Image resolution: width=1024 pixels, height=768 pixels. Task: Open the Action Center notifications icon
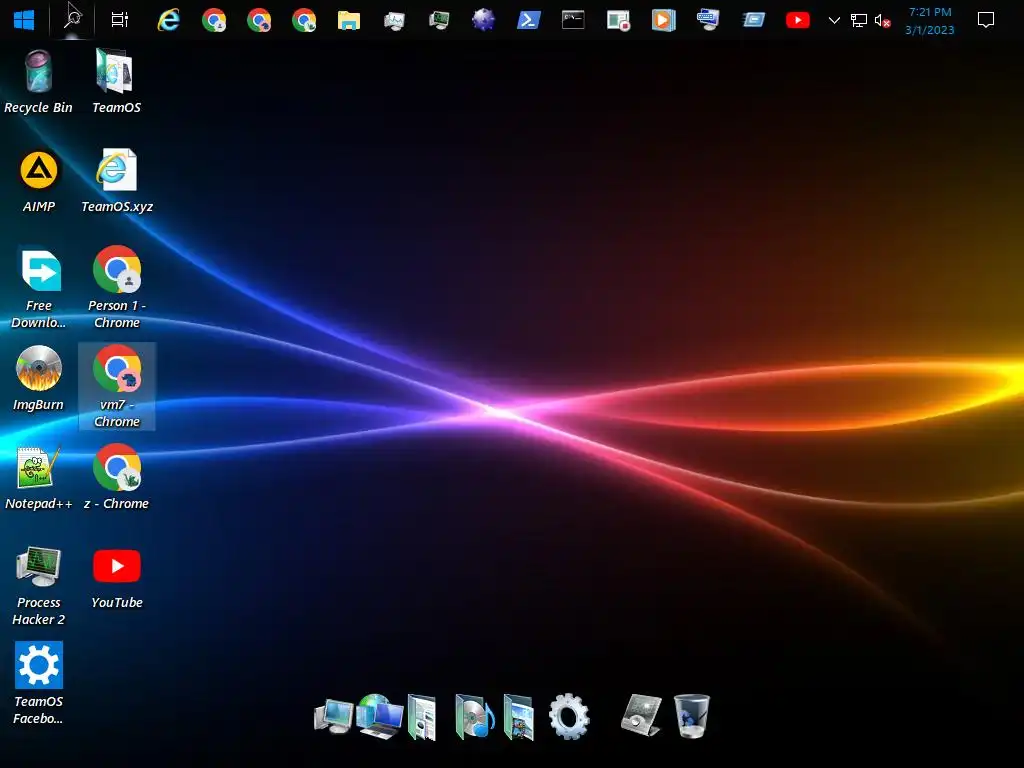(x=985, y=20)
